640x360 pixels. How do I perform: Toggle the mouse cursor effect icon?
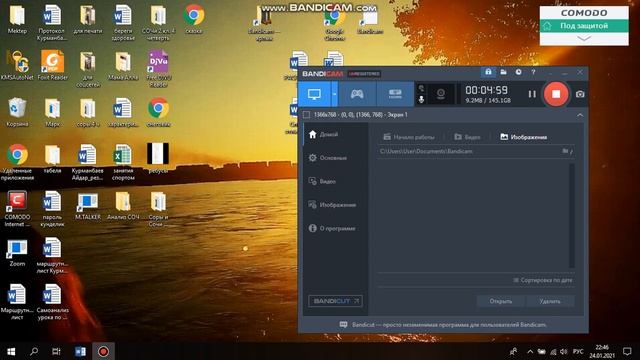(x=422, y=88)
